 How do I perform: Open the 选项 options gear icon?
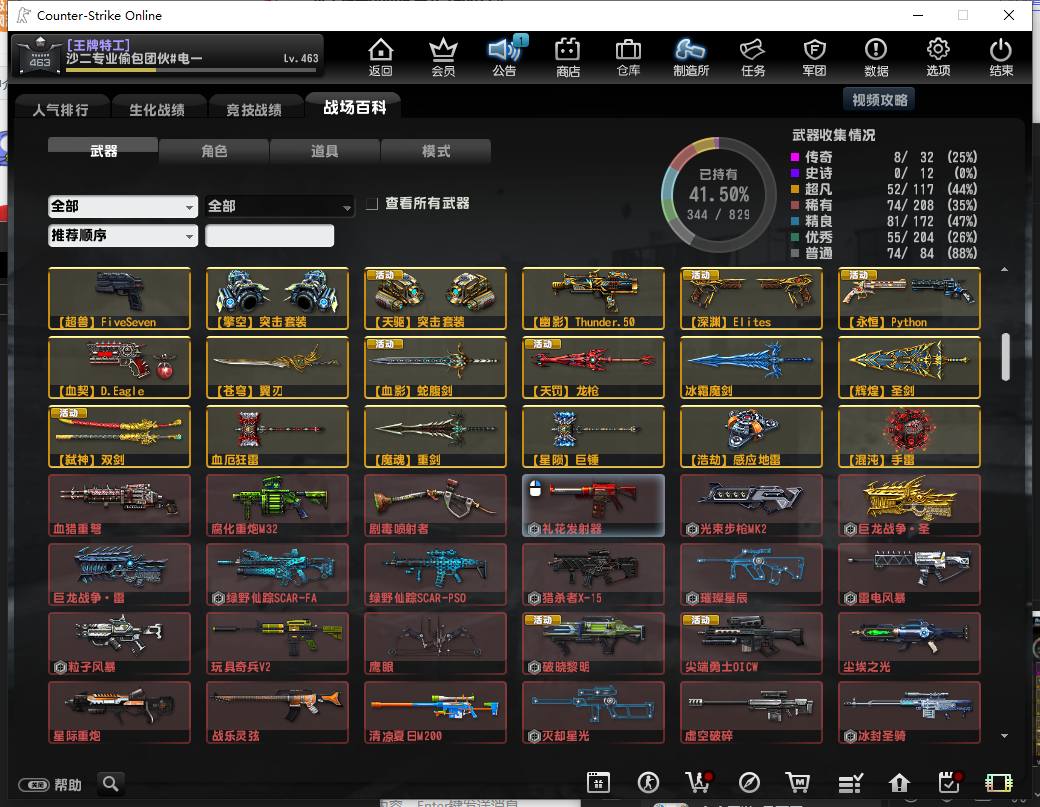(938, 56)
